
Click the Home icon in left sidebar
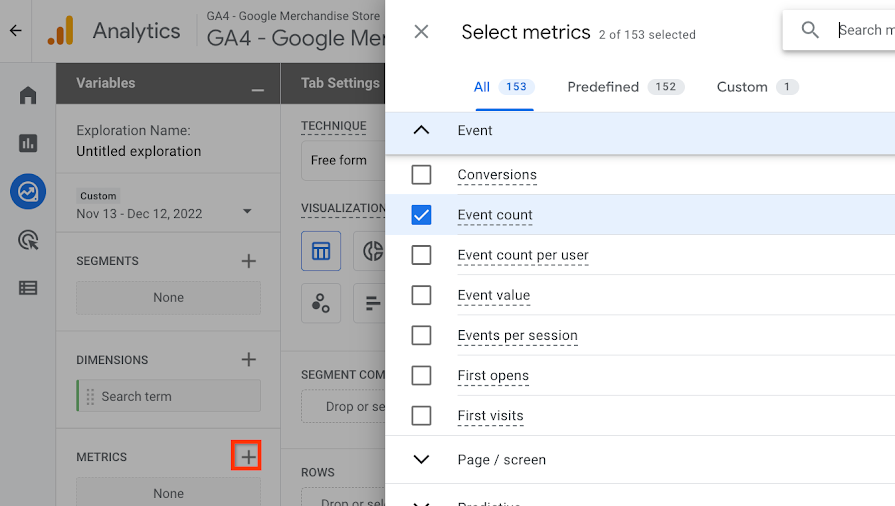28,95
